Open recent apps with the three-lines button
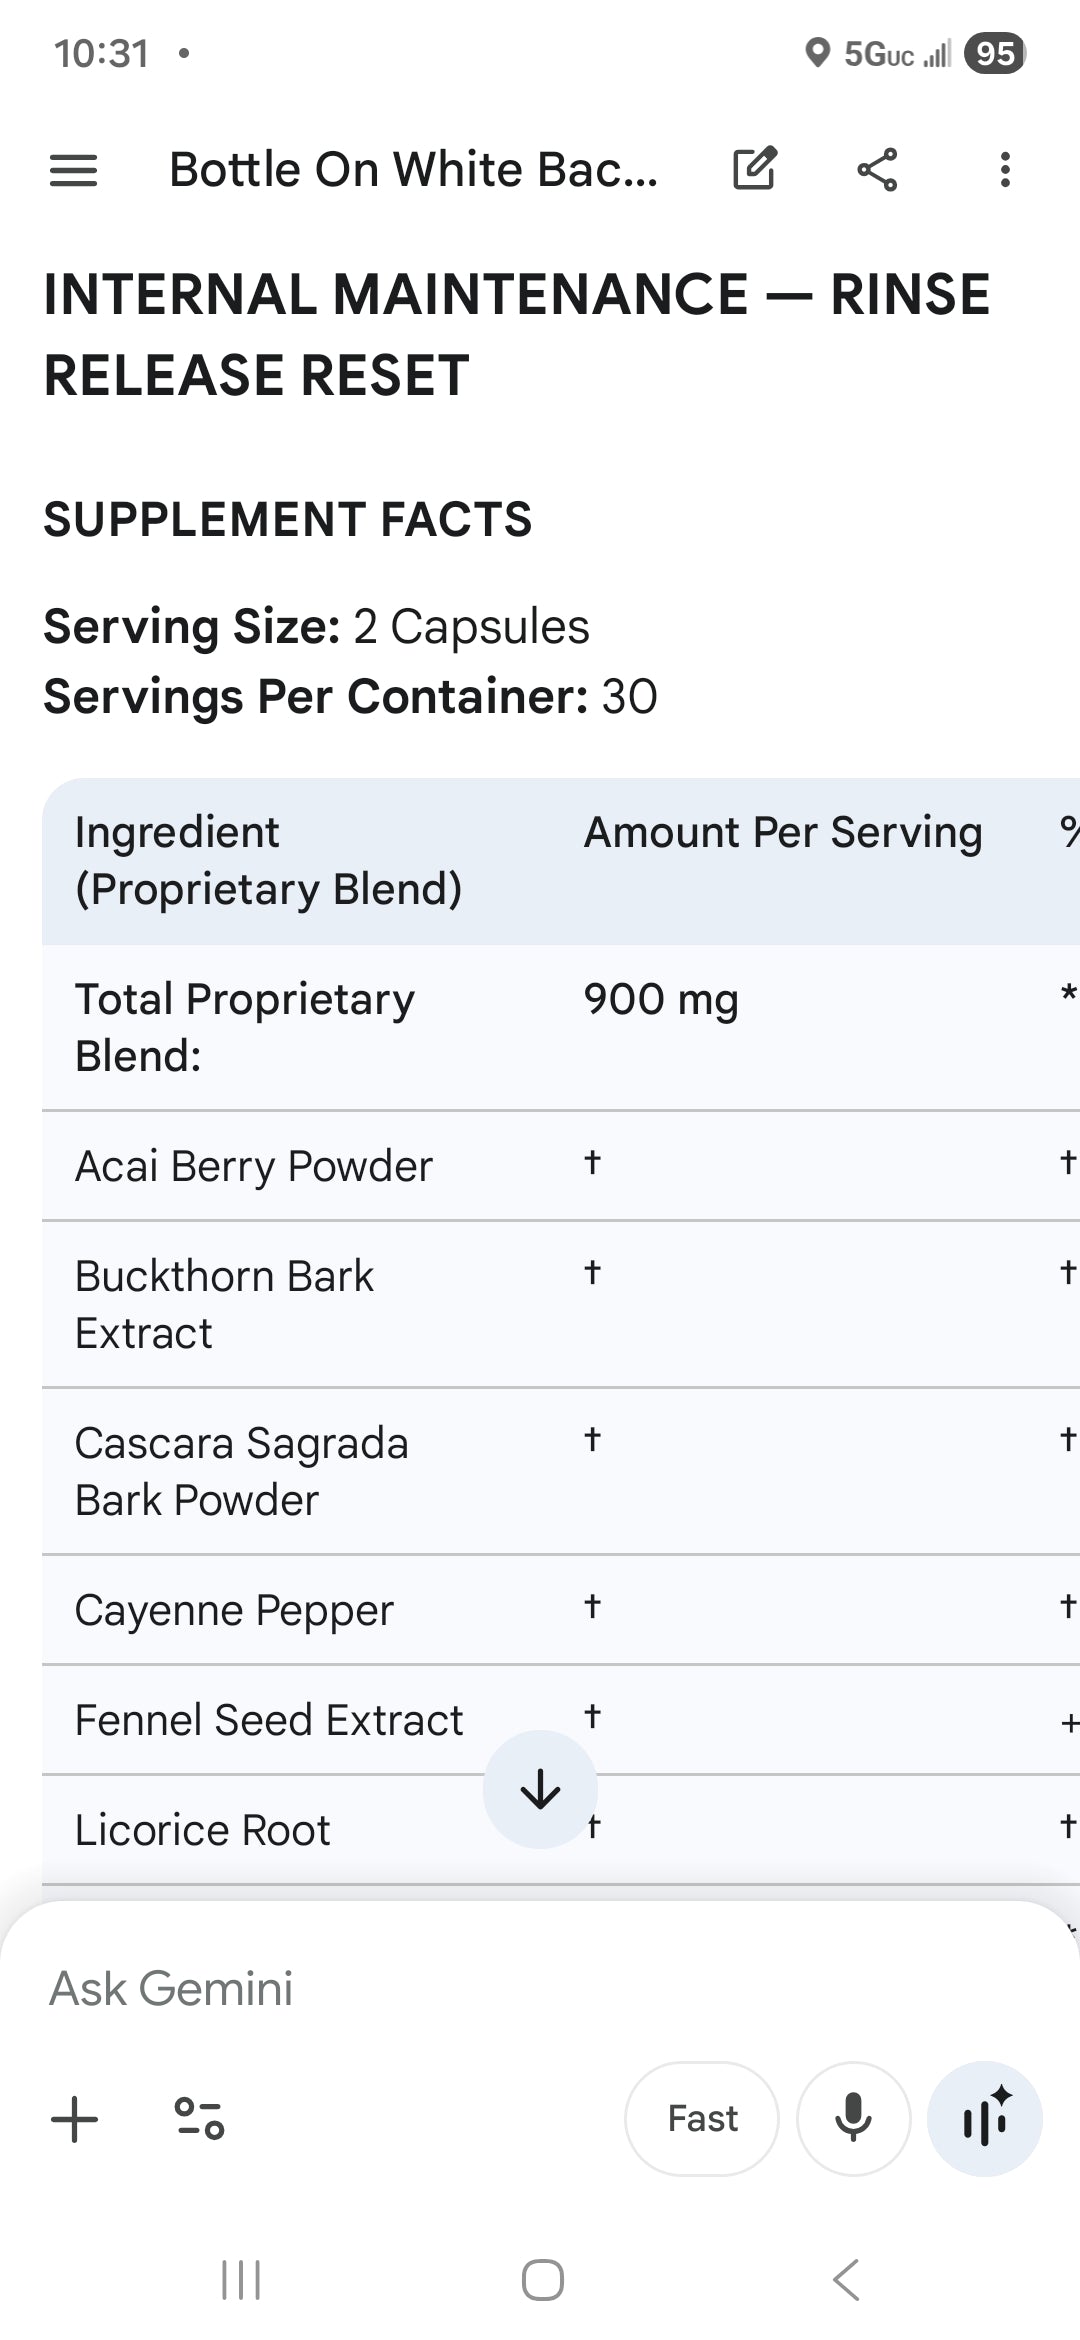1080x2340 pixels. tap(241, 2280)
